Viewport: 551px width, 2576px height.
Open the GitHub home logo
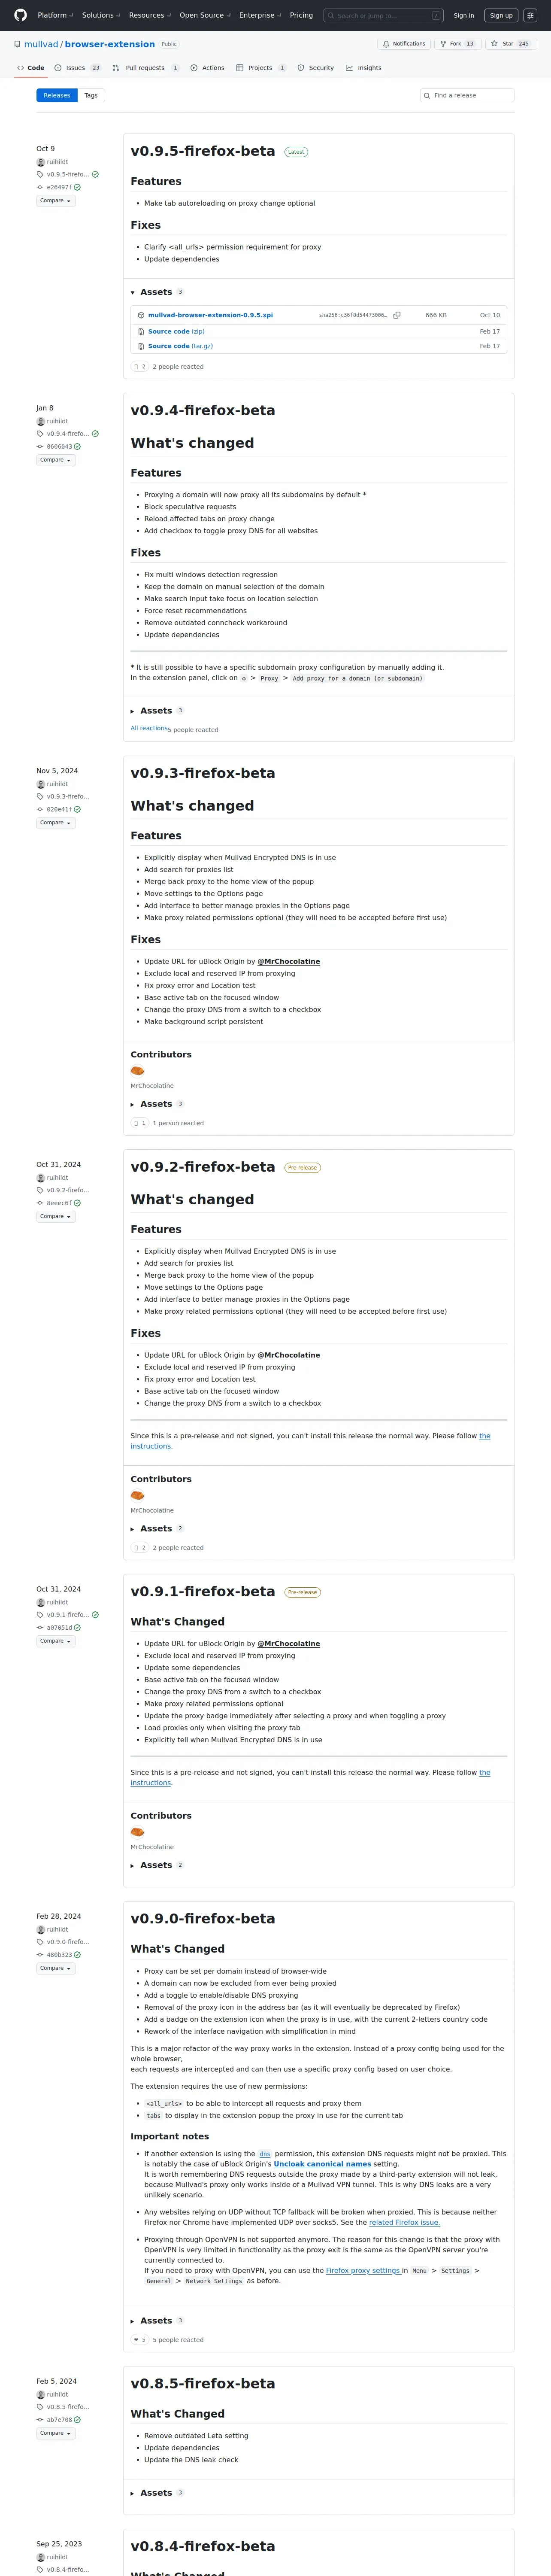(20, 15)
